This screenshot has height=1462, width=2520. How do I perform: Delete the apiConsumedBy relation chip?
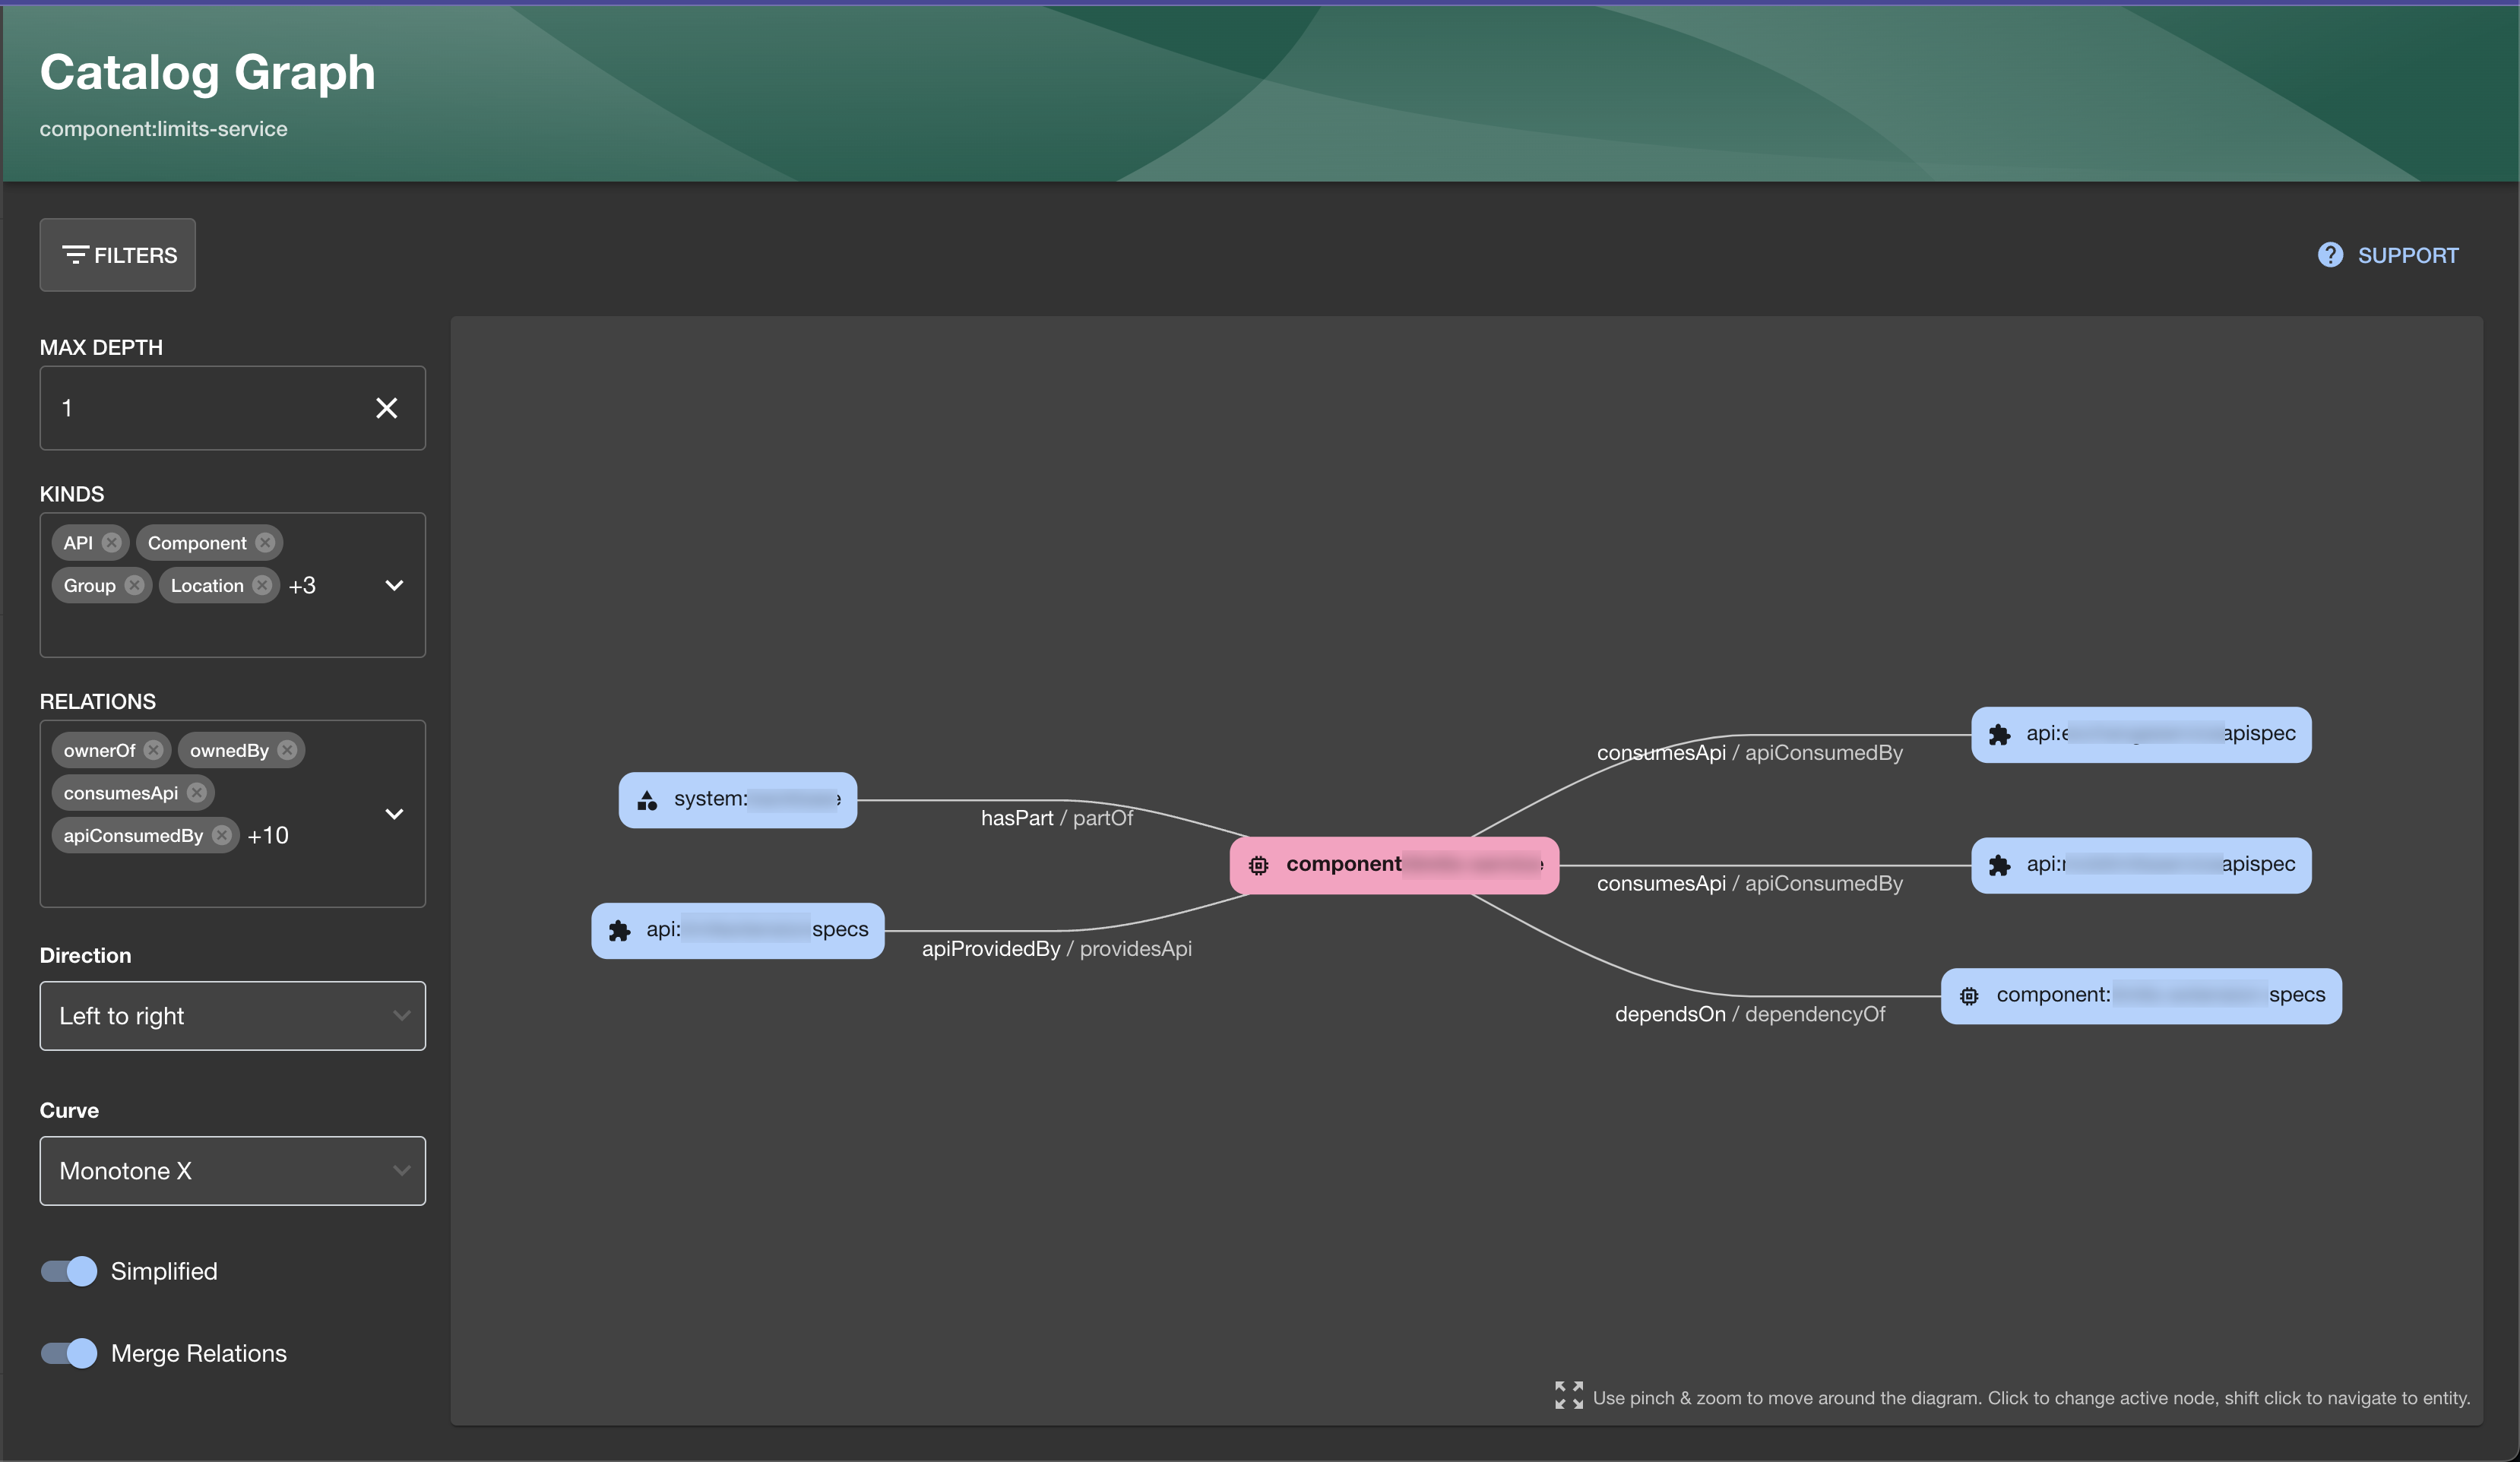pyautogui.click(x=222, y=835)
